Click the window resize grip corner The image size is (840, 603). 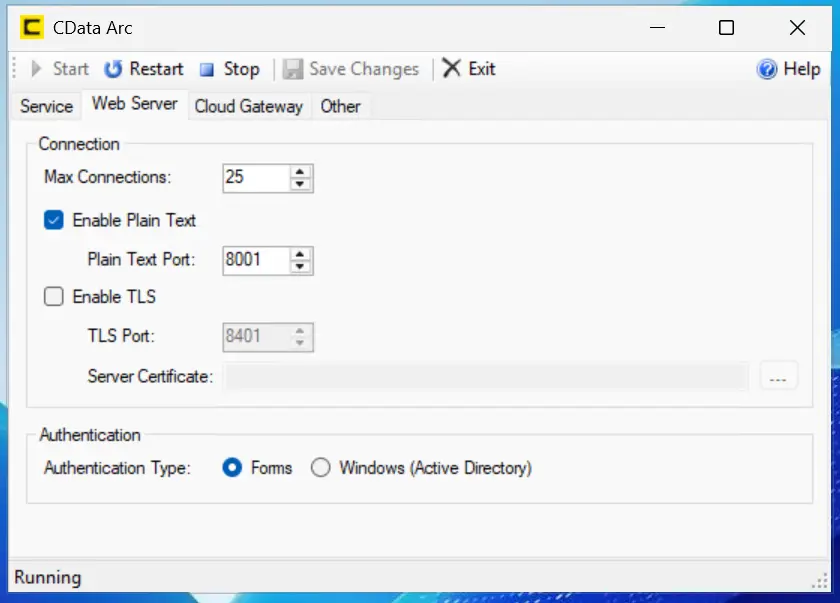(820, 581)
